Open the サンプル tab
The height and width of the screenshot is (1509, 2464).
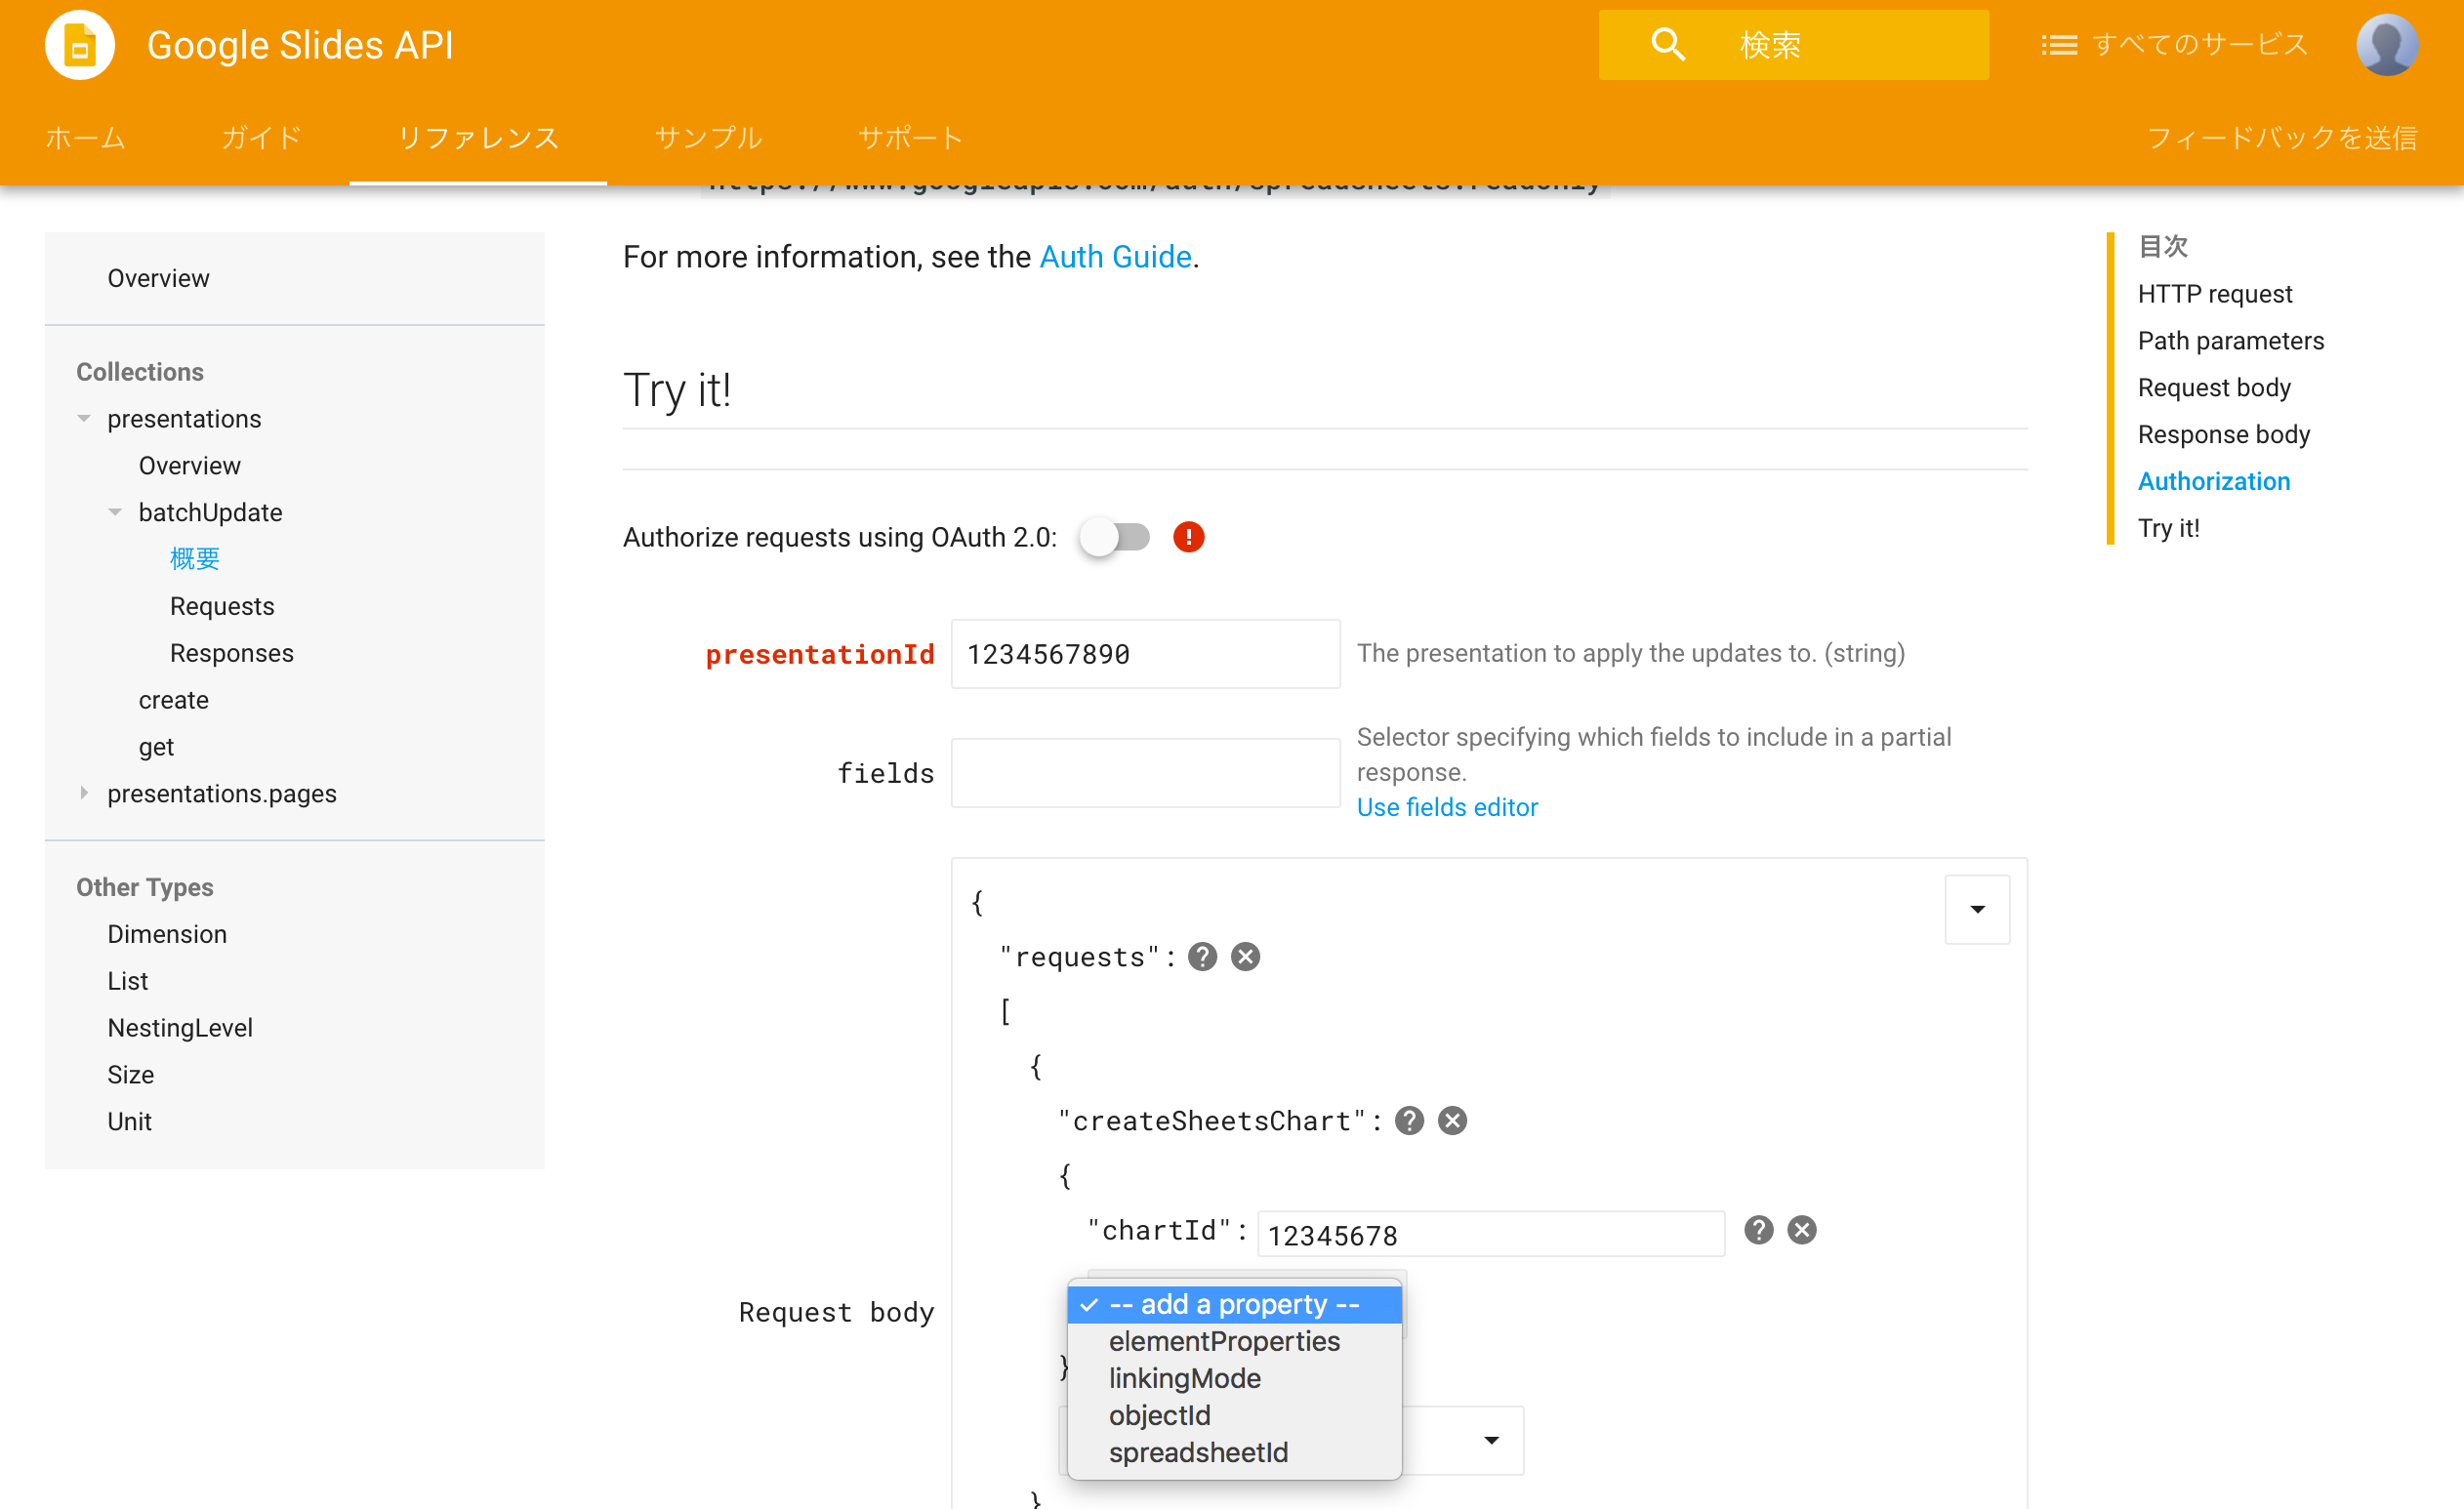click(x=709, y=137)
